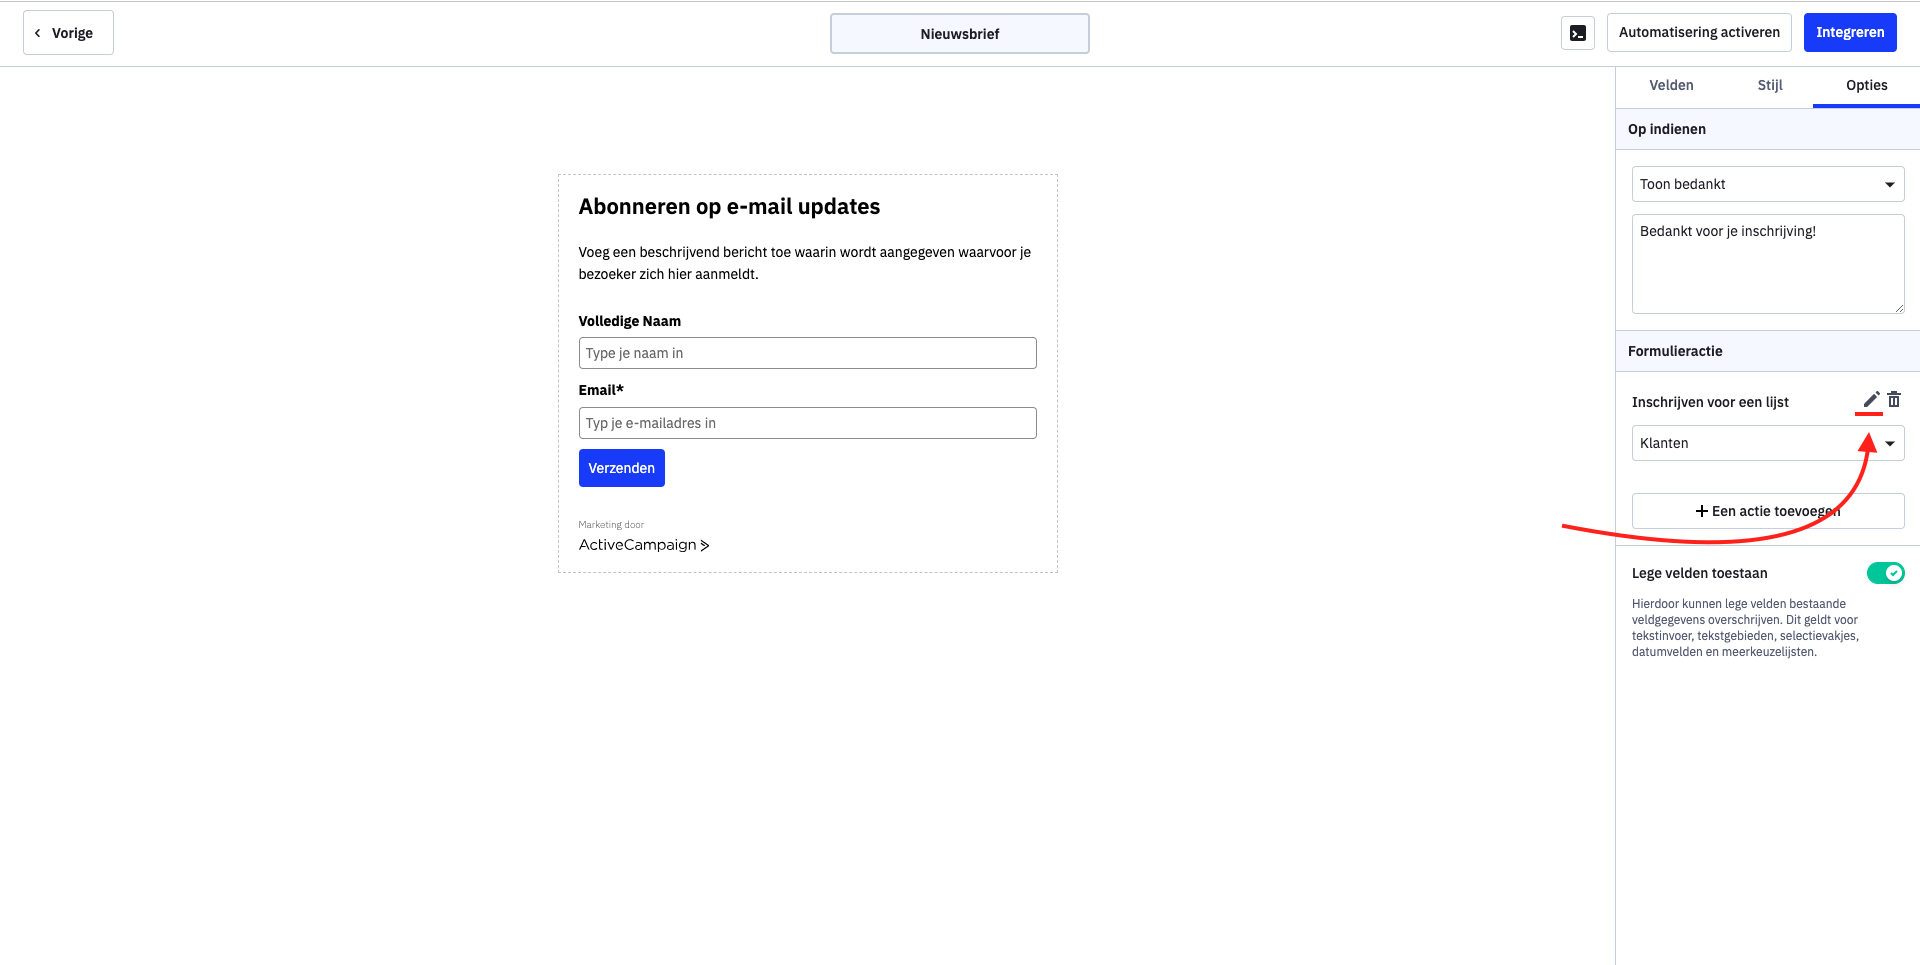Screen dimensions: 1920x965
Task: Switch to the Velden tab
Action: coord(1671,85)
